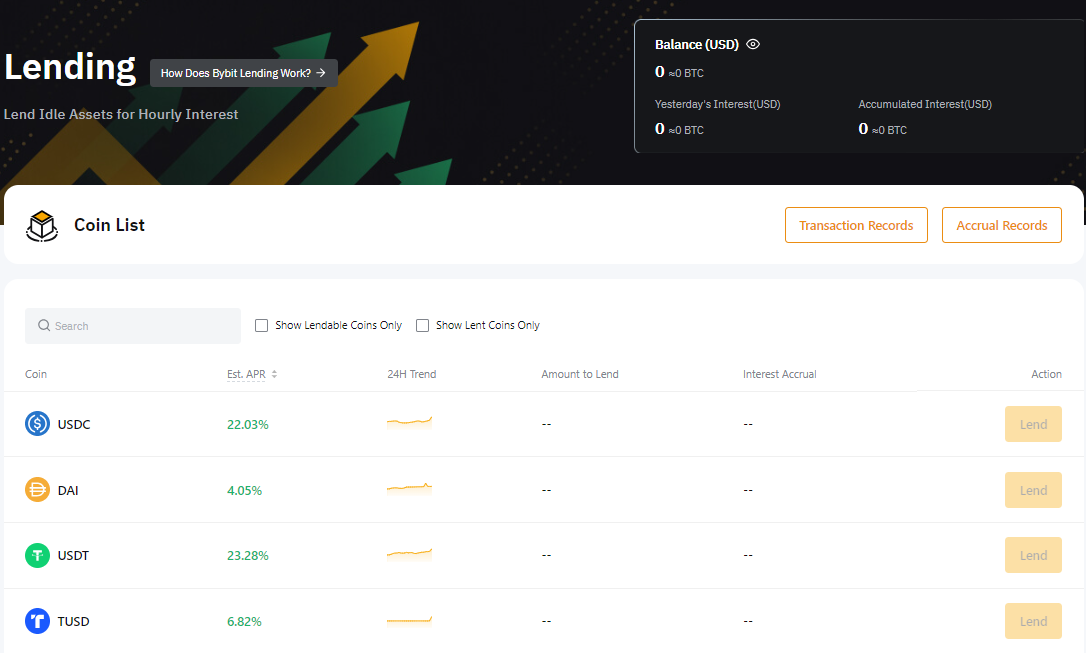Click the USDT coin icon

point(37,555)
